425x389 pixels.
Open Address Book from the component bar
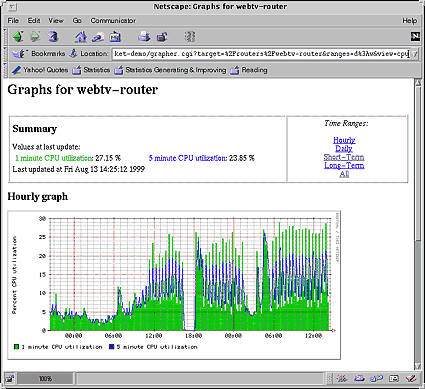(394, 379)
